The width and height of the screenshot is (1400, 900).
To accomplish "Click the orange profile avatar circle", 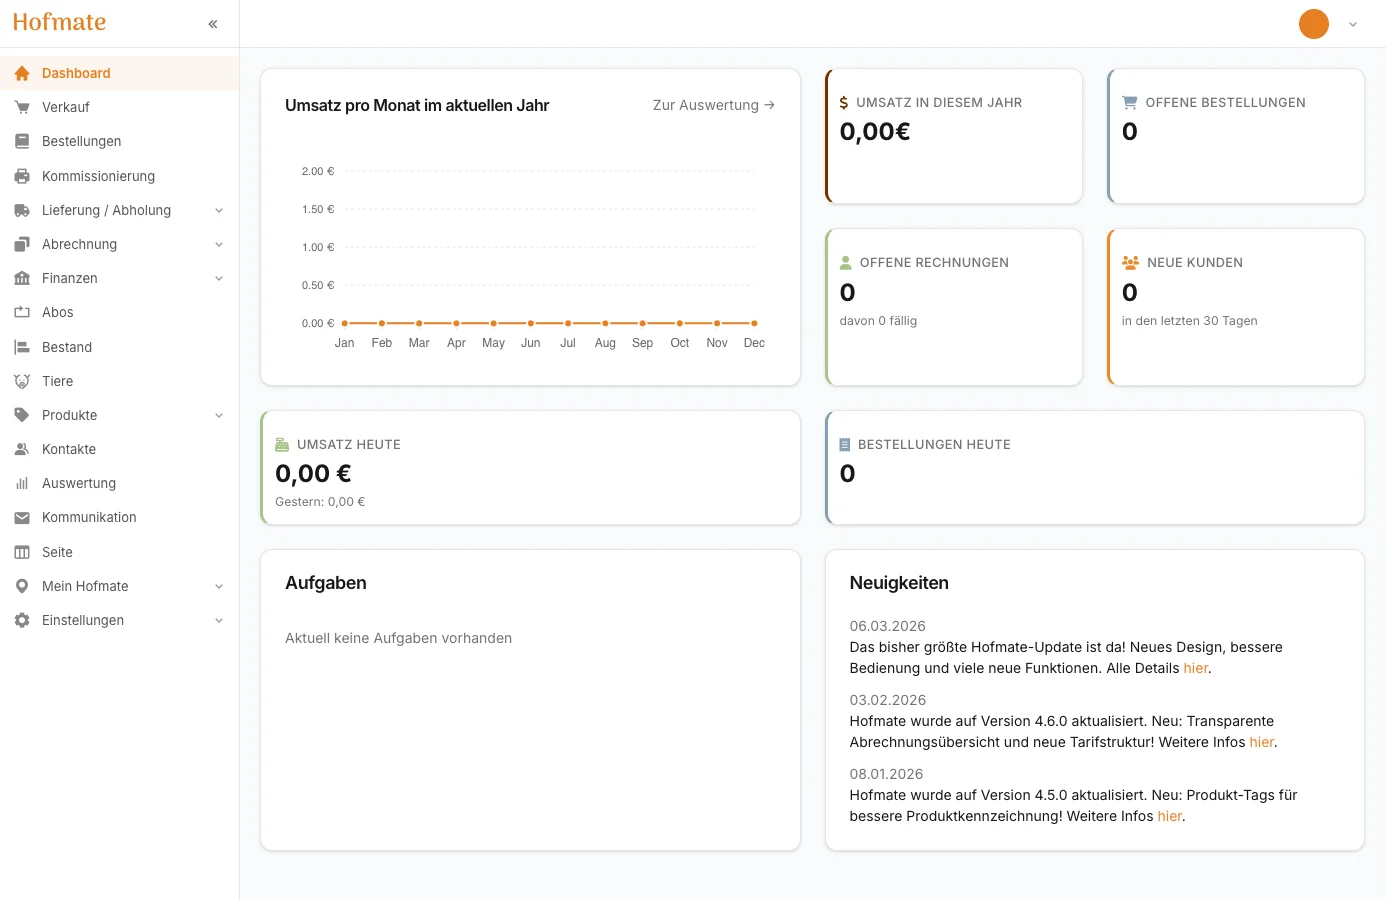I will tap(1313, 23).
